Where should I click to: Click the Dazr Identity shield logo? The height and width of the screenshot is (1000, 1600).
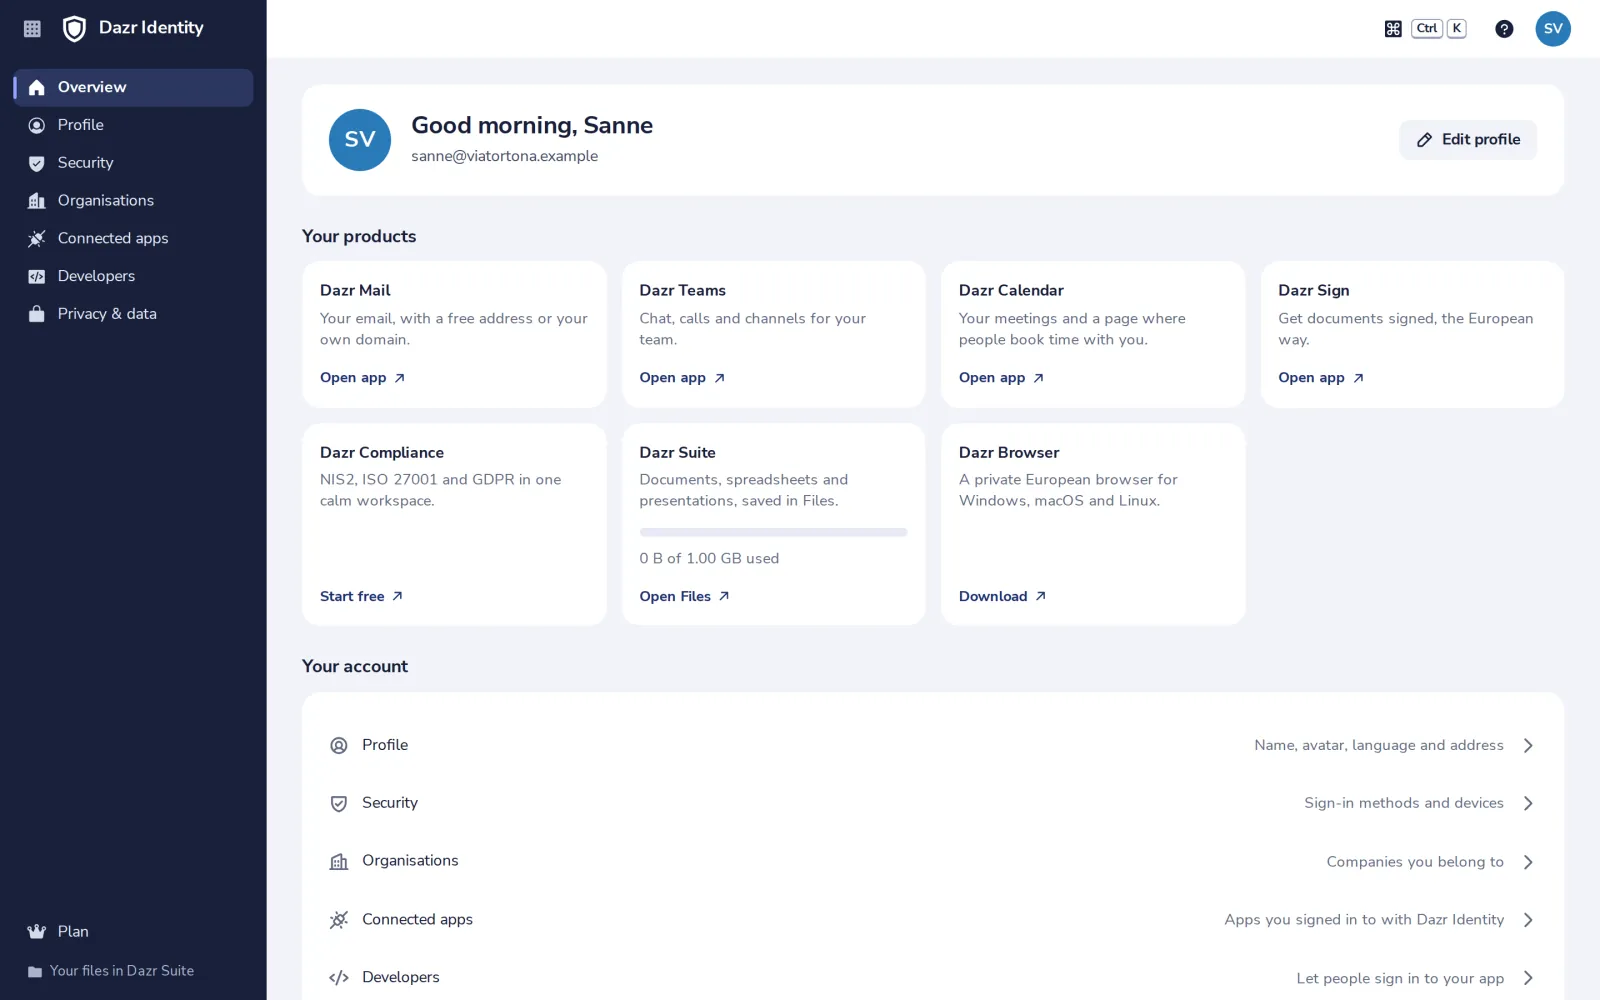(74, 29)
